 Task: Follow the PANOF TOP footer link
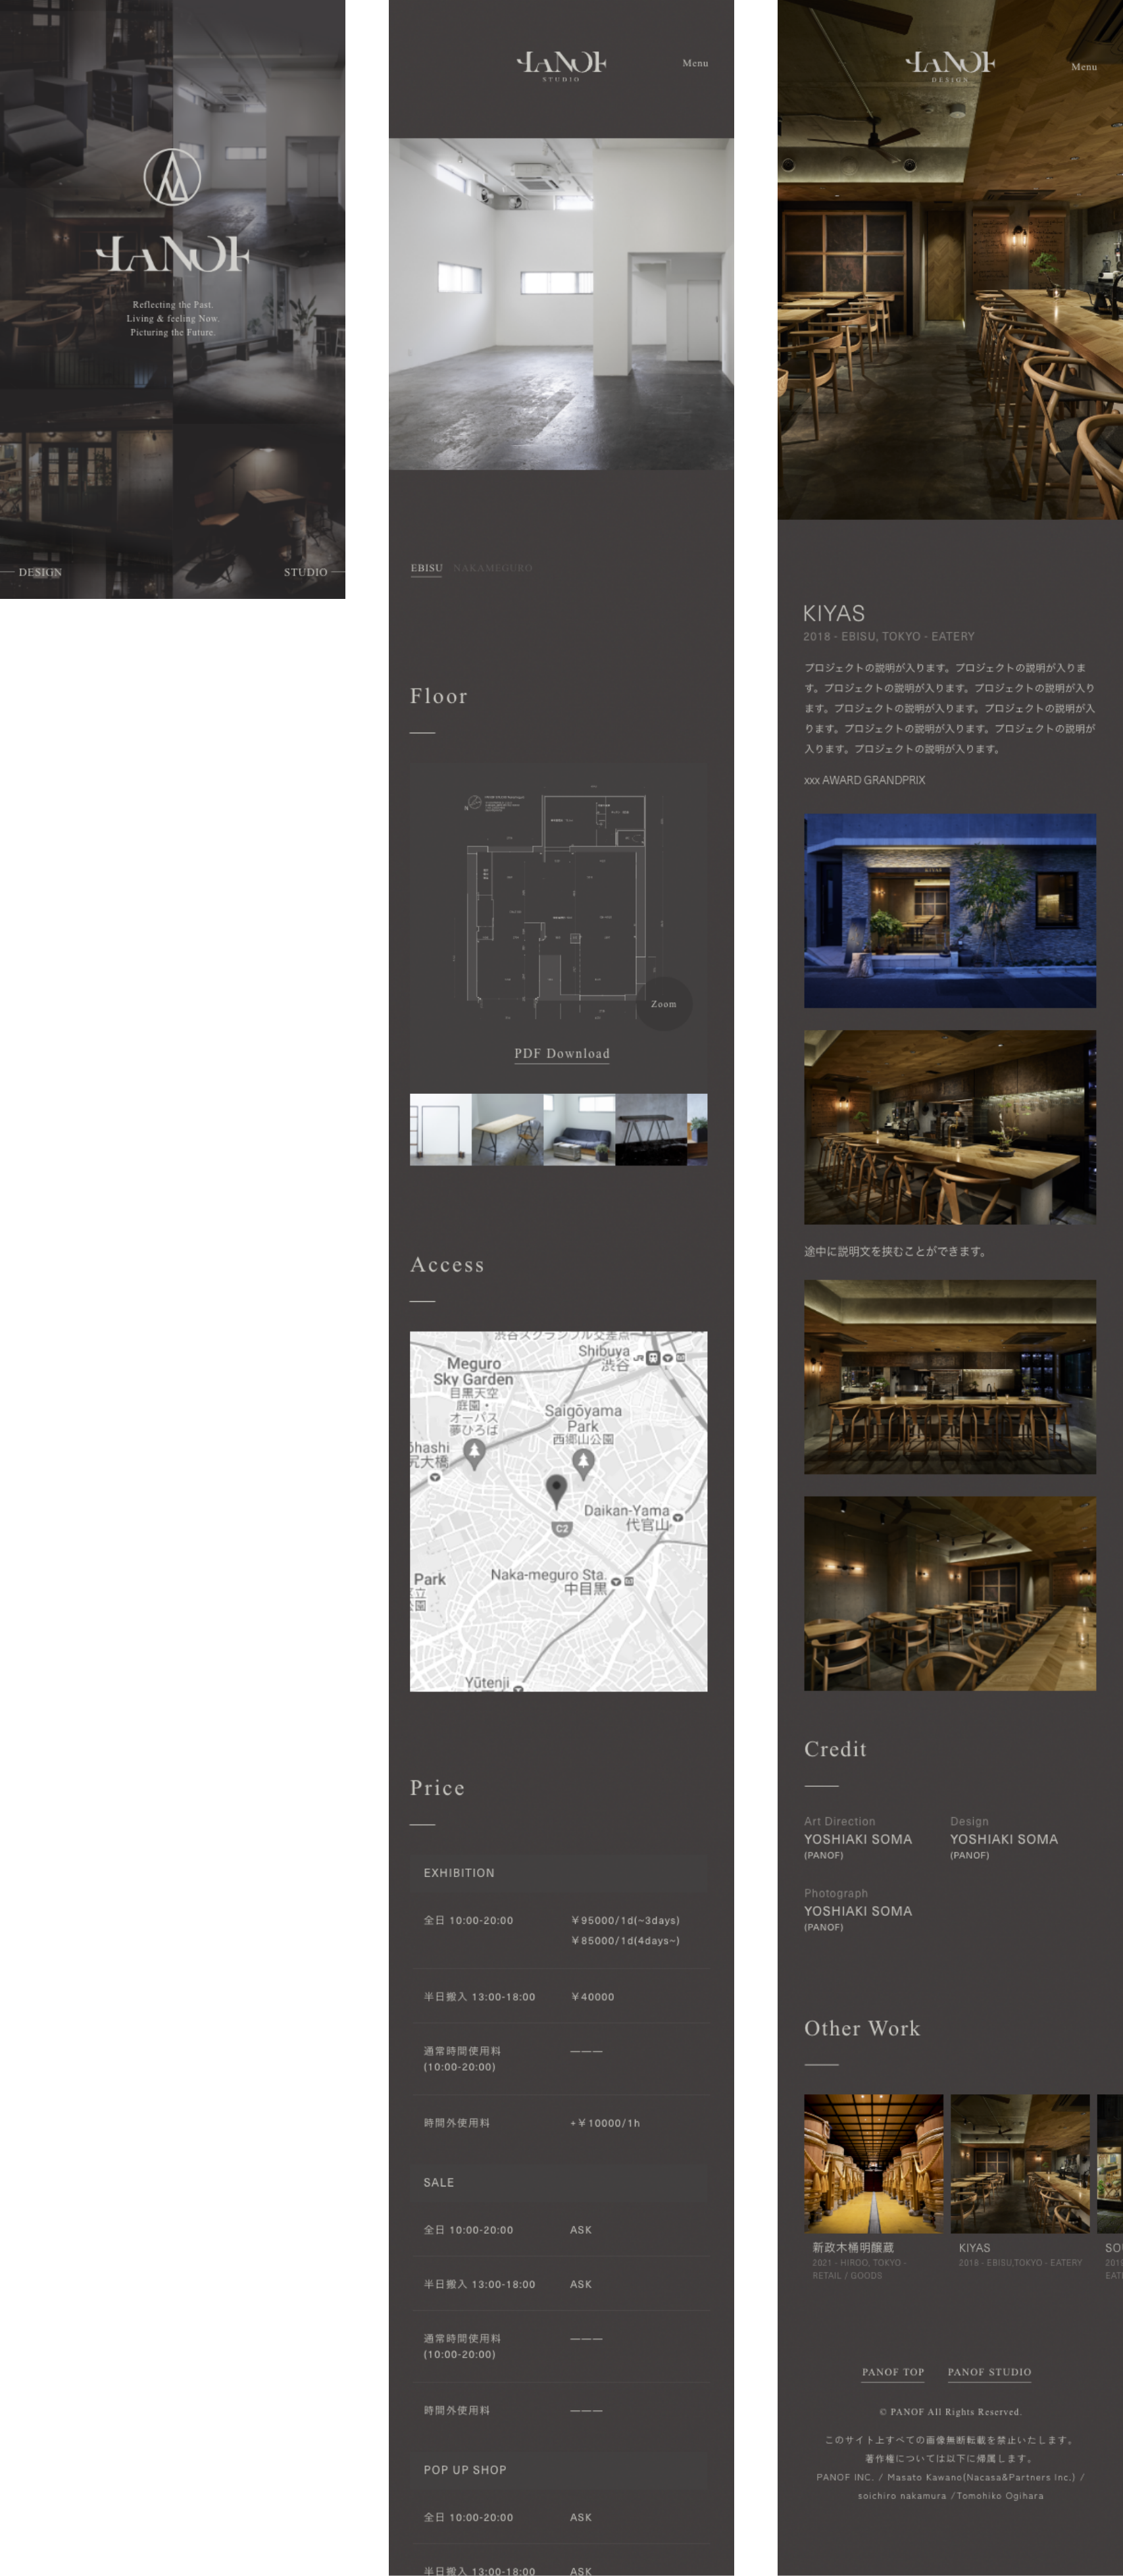(x=892, y=2371)
